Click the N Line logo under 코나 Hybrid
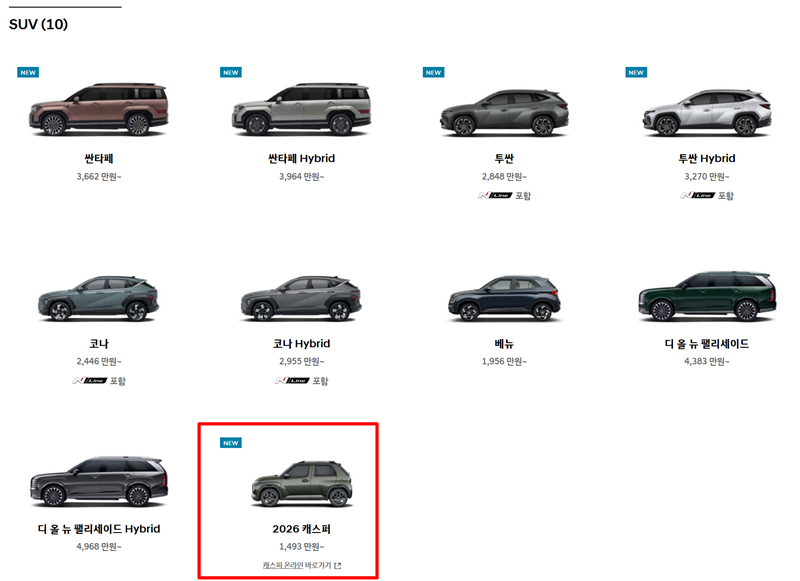800x581 pixels. tap(292, 381)
